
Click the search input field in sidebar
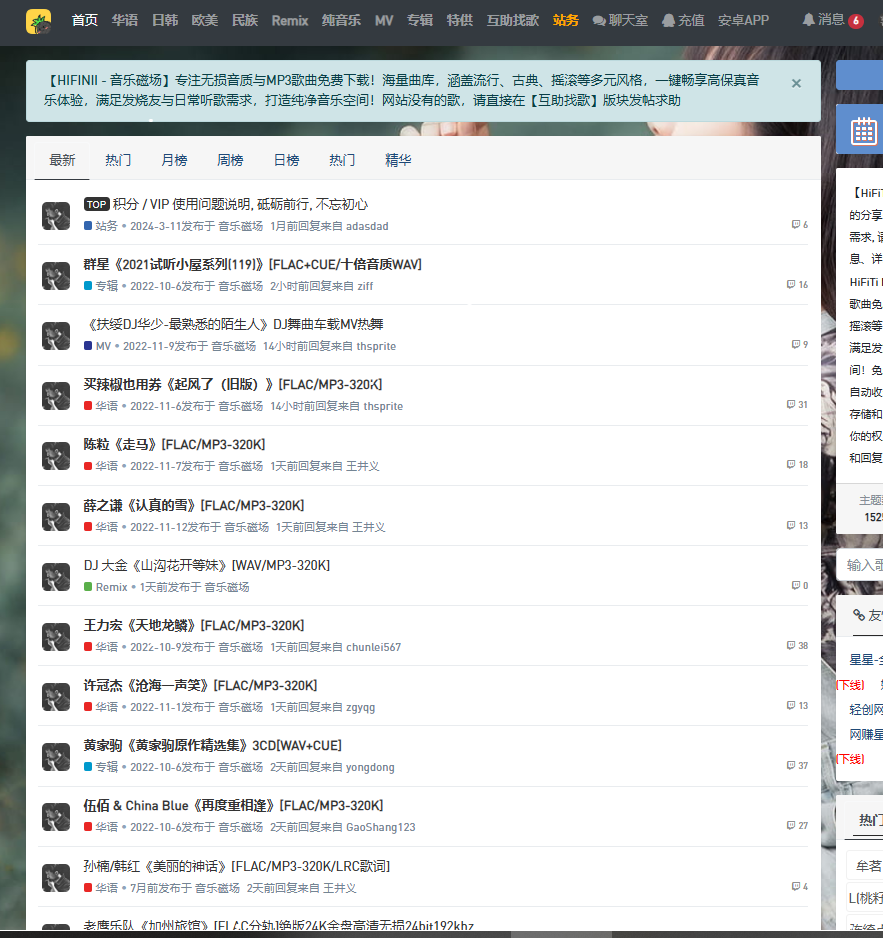861,565
